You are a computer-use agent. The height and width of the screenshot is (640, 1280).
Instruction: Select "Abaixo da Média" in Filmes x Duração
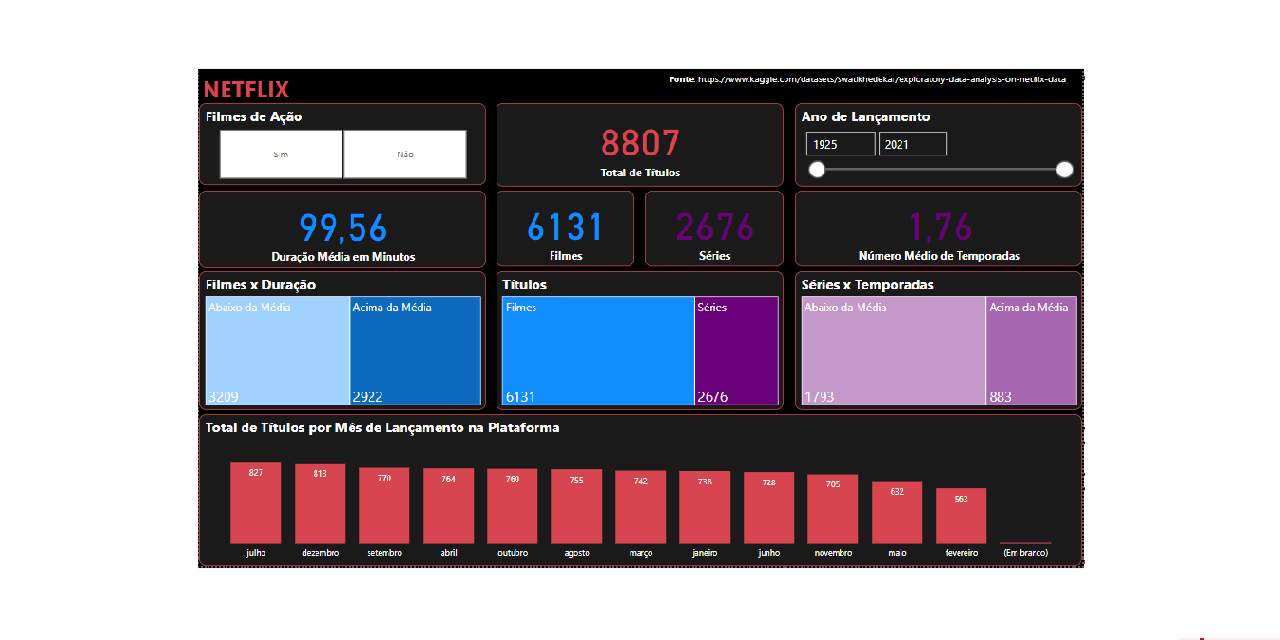276,350
